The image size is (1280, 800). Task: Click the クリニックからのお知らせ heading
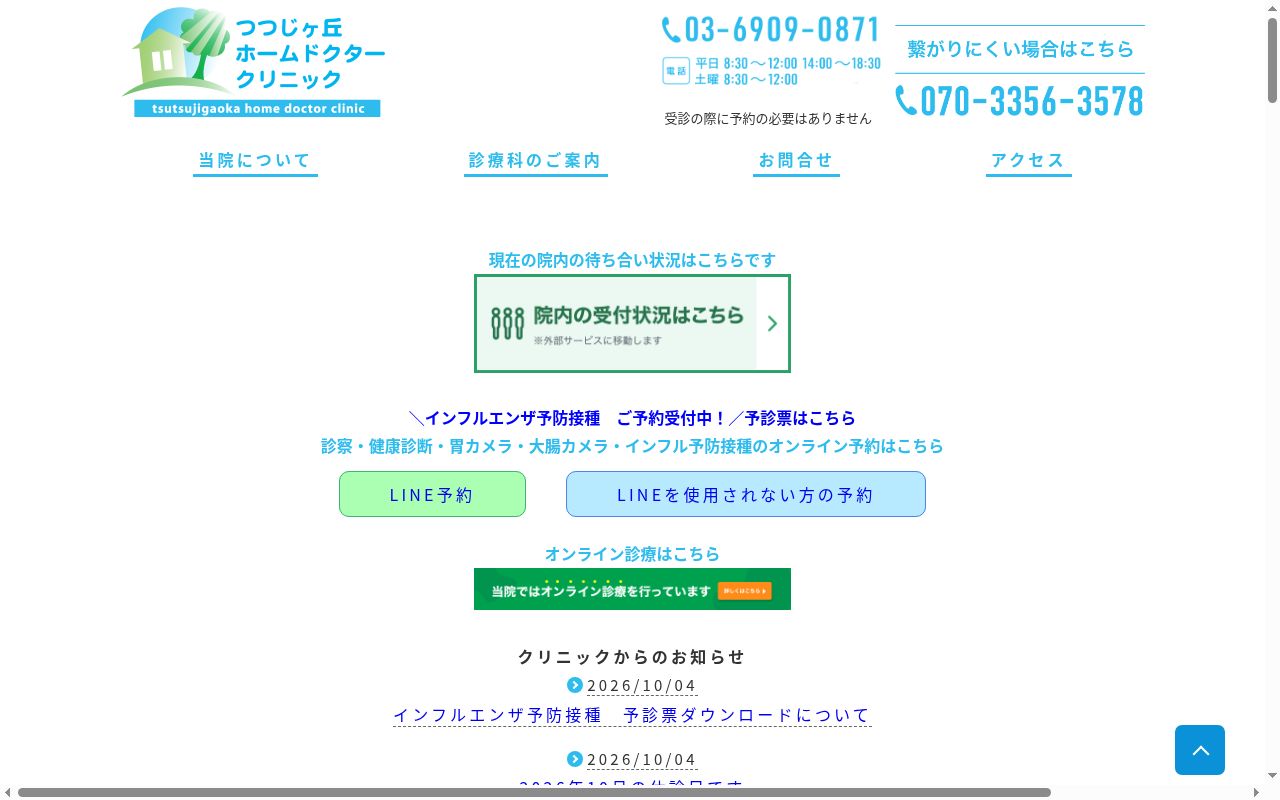pos(632,657)
